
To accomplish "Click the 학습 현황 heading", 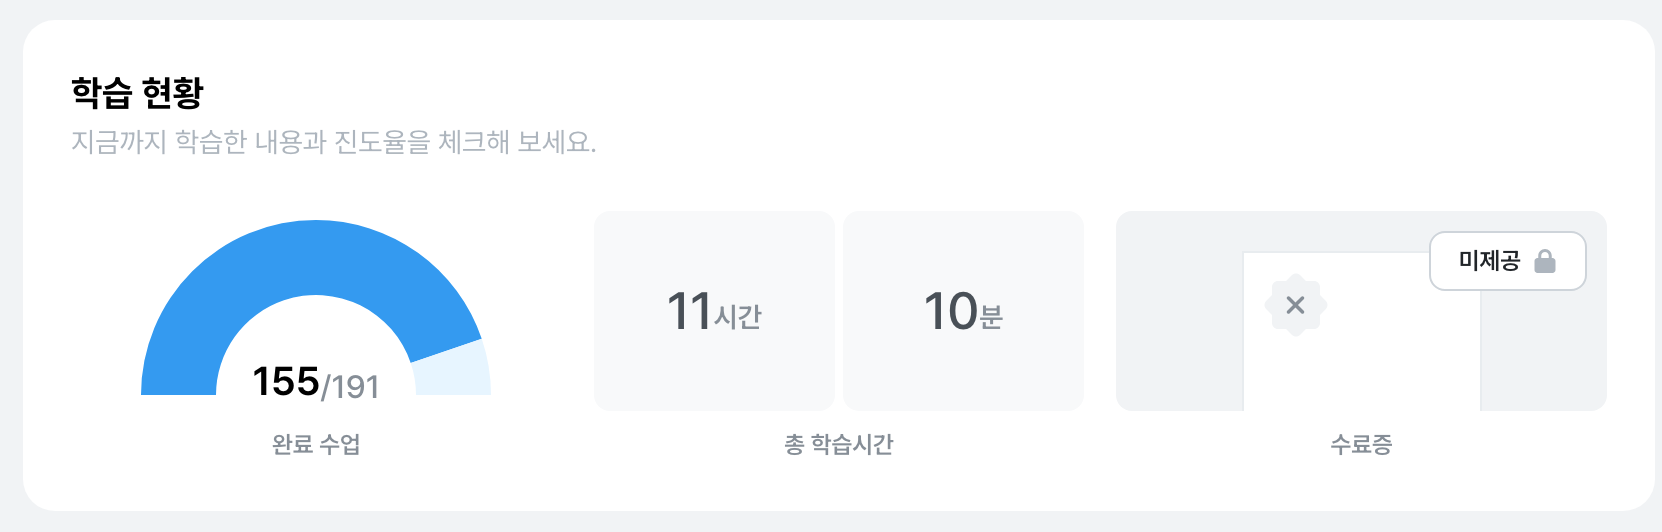I will pyautogui.click(x=137, y=92).
